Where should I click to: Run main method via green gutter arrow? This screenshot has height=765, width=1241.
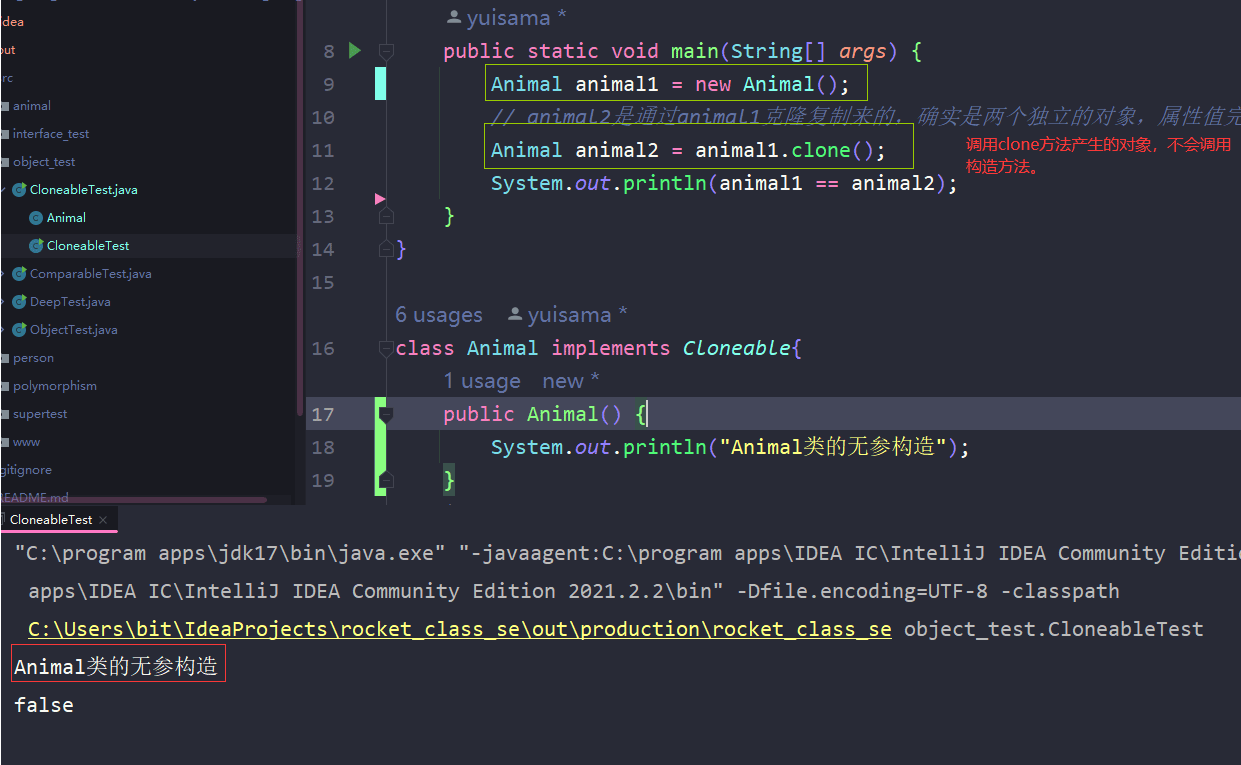(355, 50)
